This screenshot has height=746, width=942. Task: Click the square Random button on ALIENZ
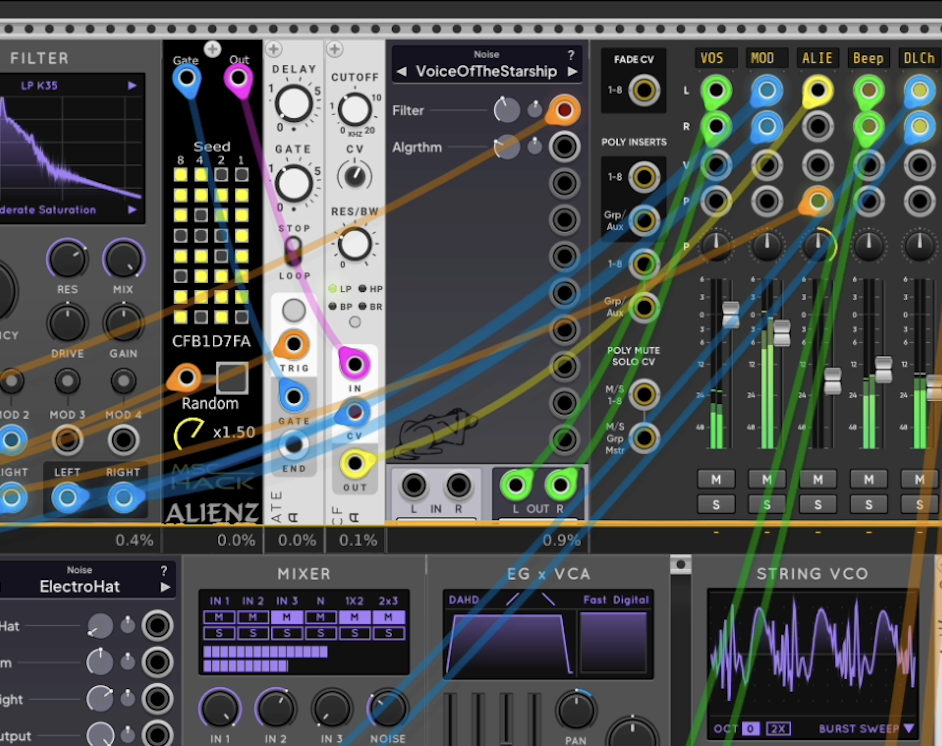click(232, 378)
